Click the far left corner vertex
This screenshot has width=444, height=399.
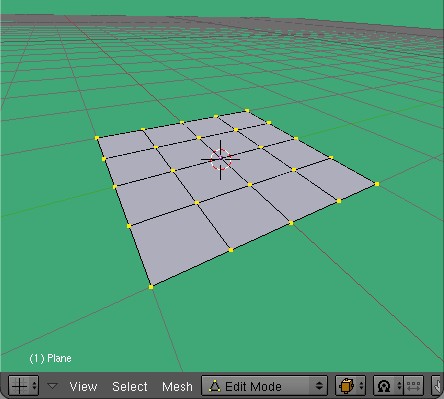coord(97,138)
